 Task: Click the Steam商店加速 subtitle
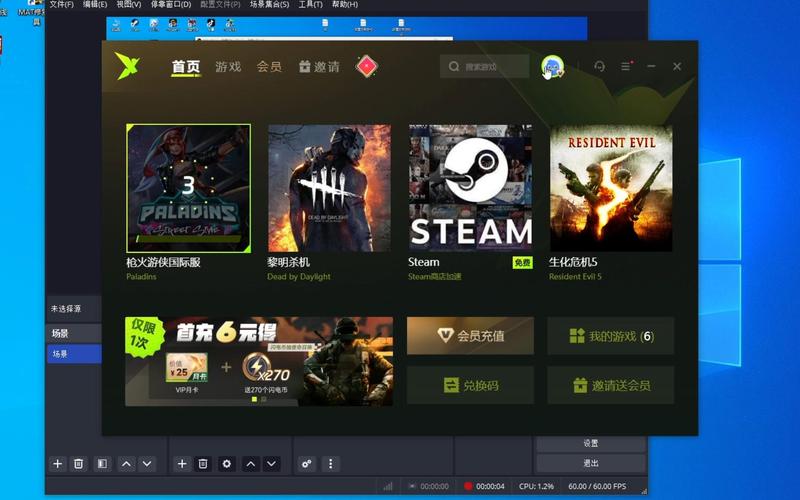(435, 277)
